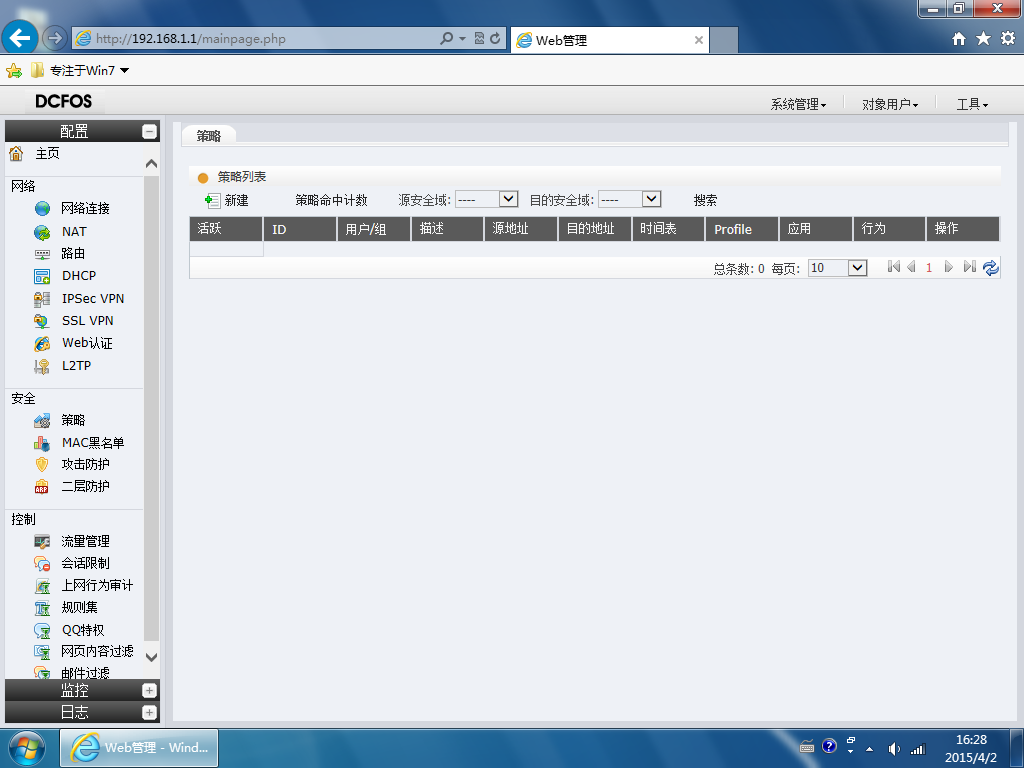Image resolution: width=1024 pixels, height=768 pixels.
Task: Click the L2TP key icon
Action: click(42, 366)
